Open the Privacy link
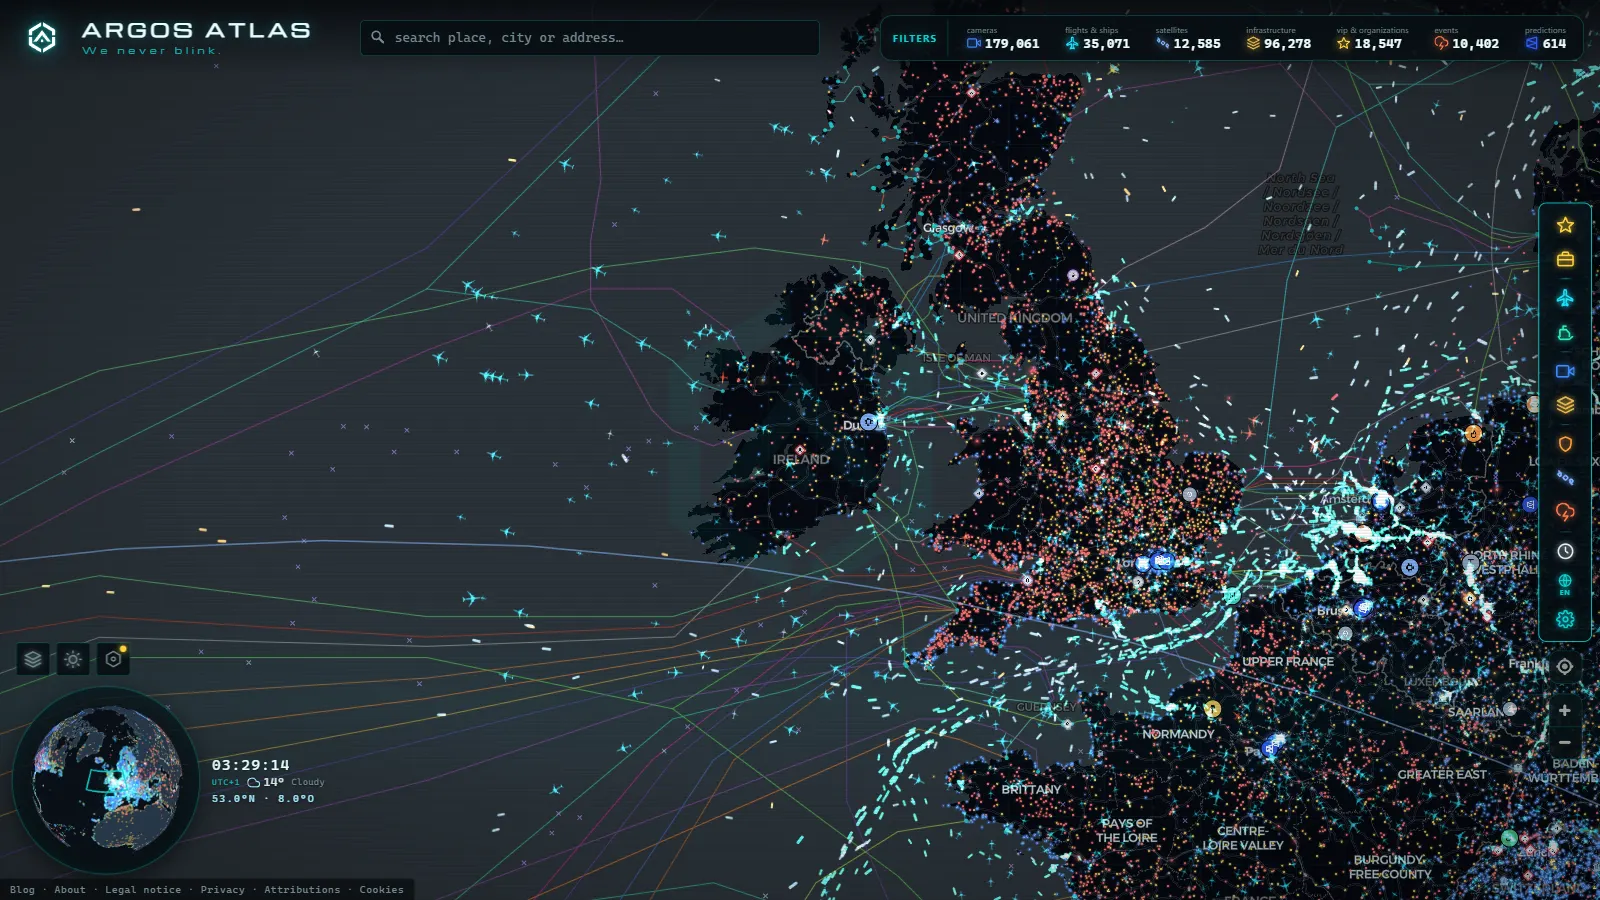This screenshot has width=1600, height=900. (222, 890)
